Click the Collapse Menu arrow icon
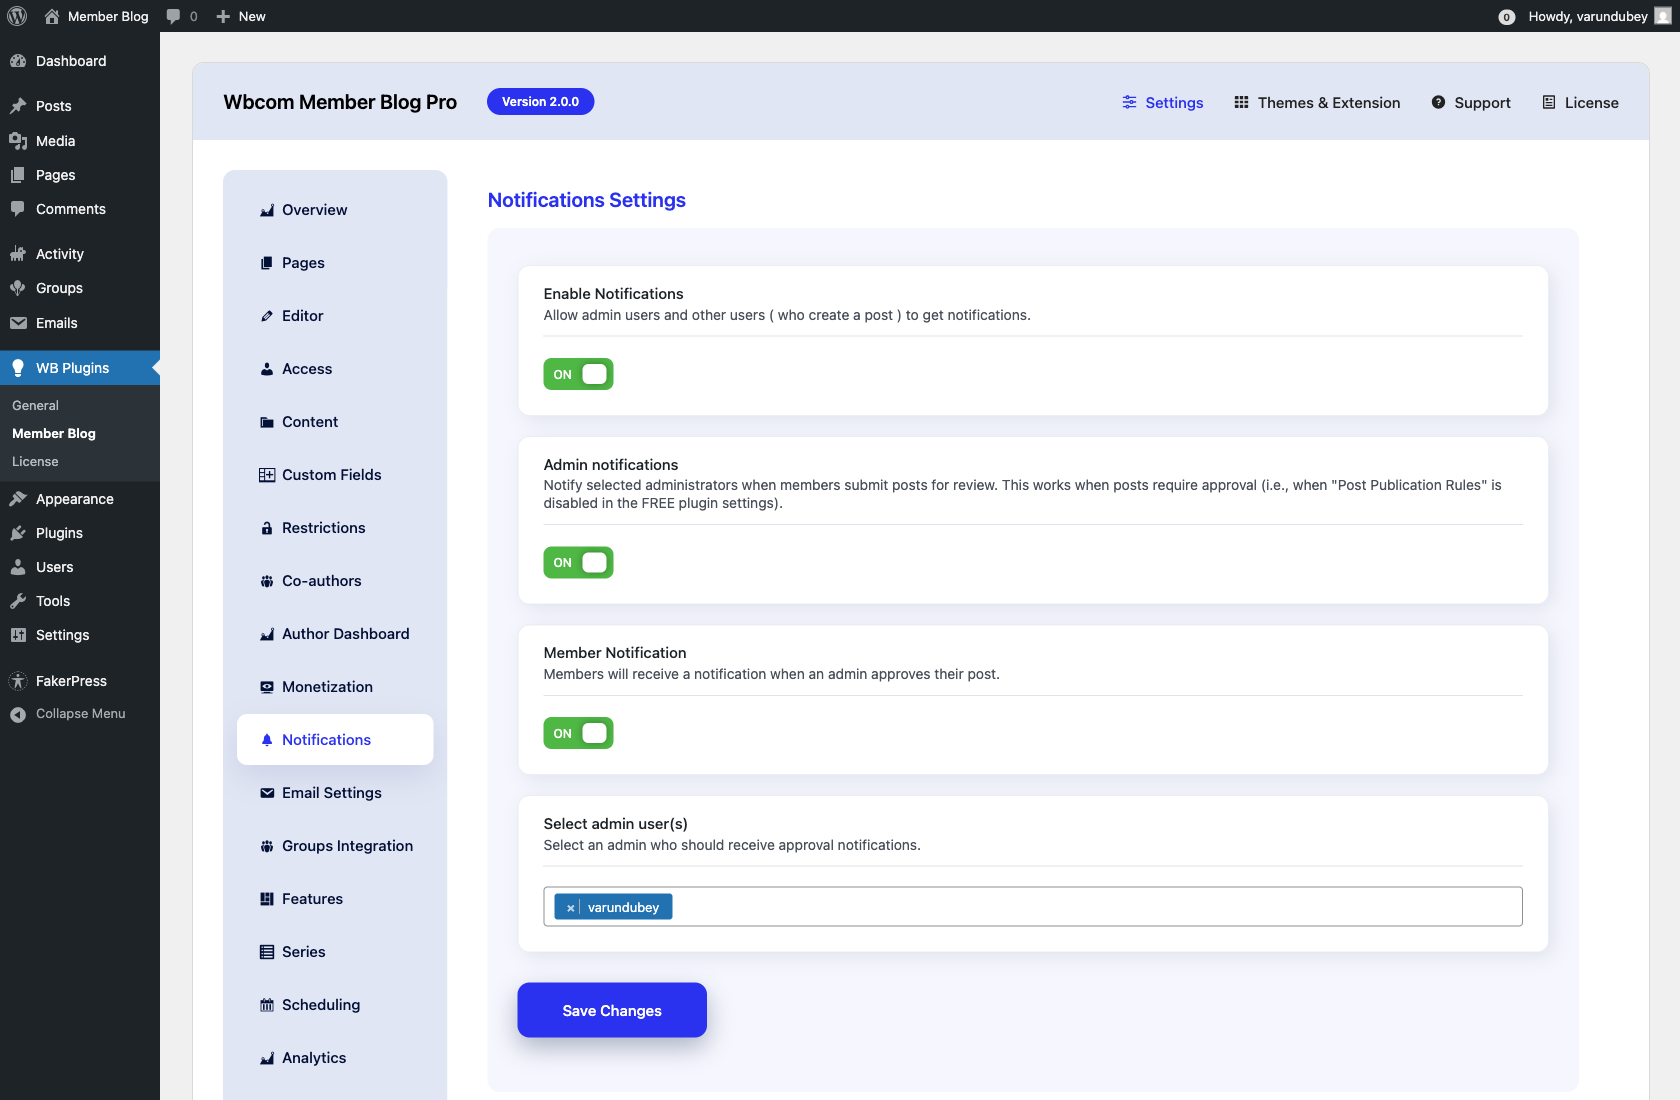Viewport: 1680px width, 1100px height. click(18, 714)
